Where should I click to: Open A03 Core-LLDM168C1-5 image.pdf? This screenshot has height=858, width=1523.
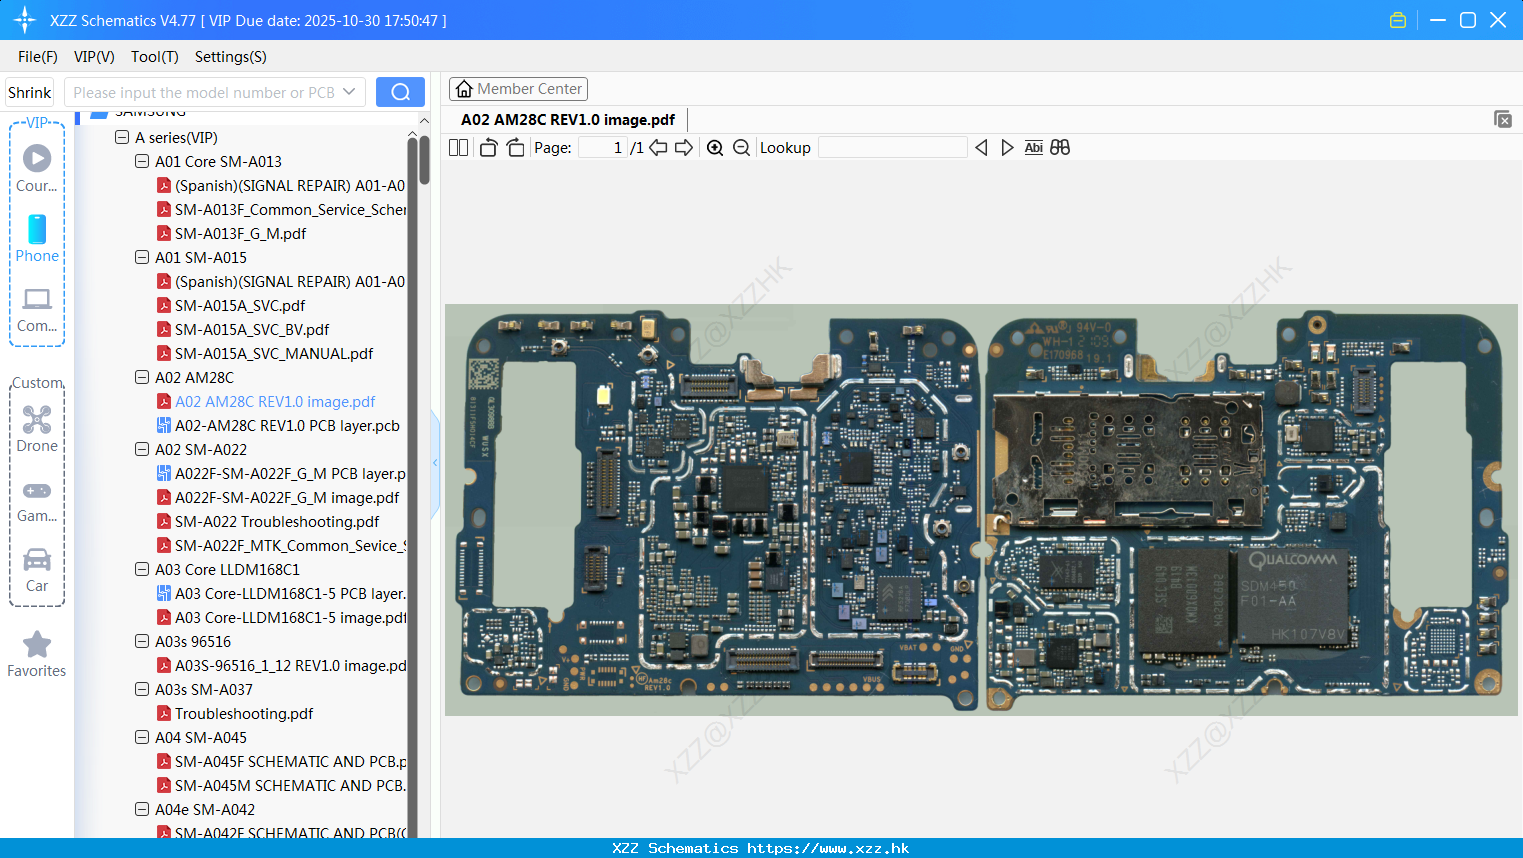click(290, 617)
